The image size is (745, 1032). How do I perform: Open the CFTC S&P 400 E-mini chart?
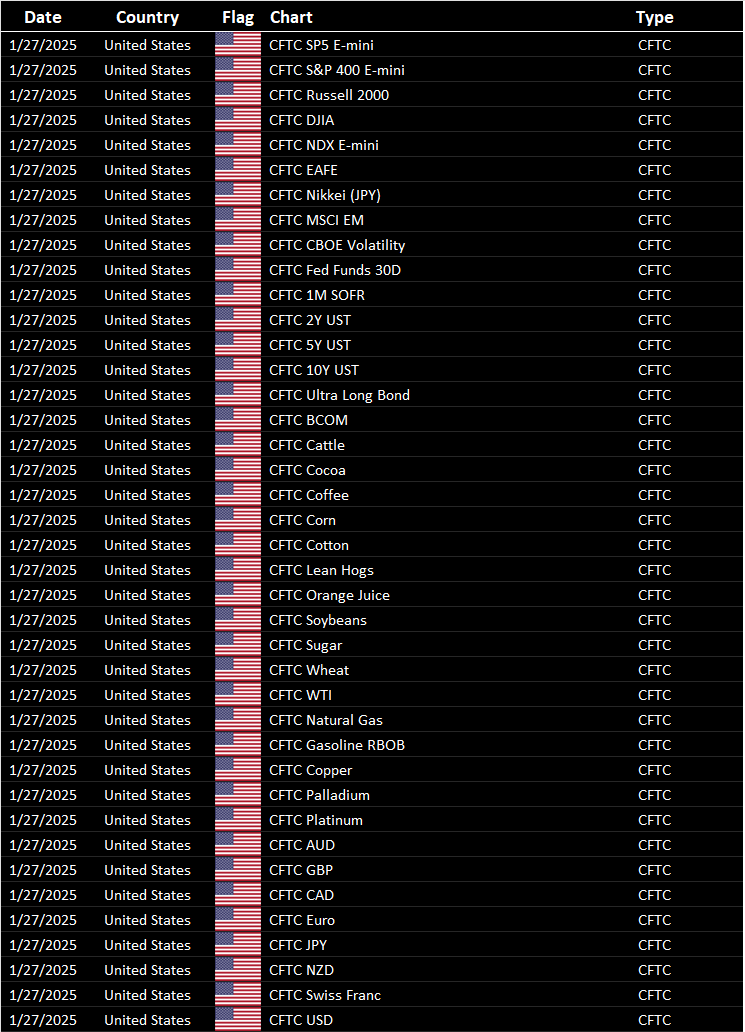[x=336, y=70]
